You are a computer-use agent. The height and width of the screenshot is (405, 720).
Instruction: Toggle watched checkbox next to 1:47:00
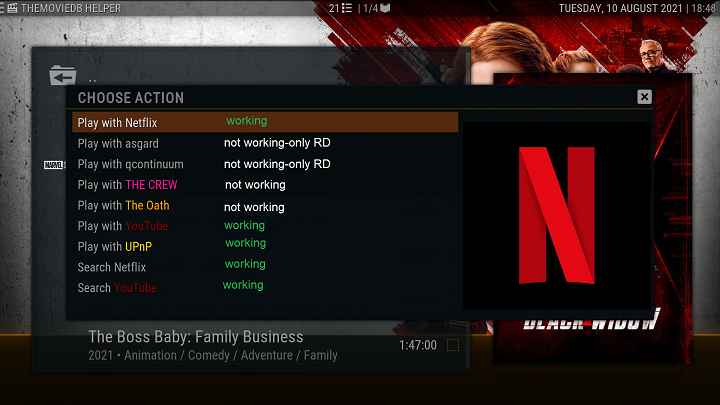tap(453, 345)
